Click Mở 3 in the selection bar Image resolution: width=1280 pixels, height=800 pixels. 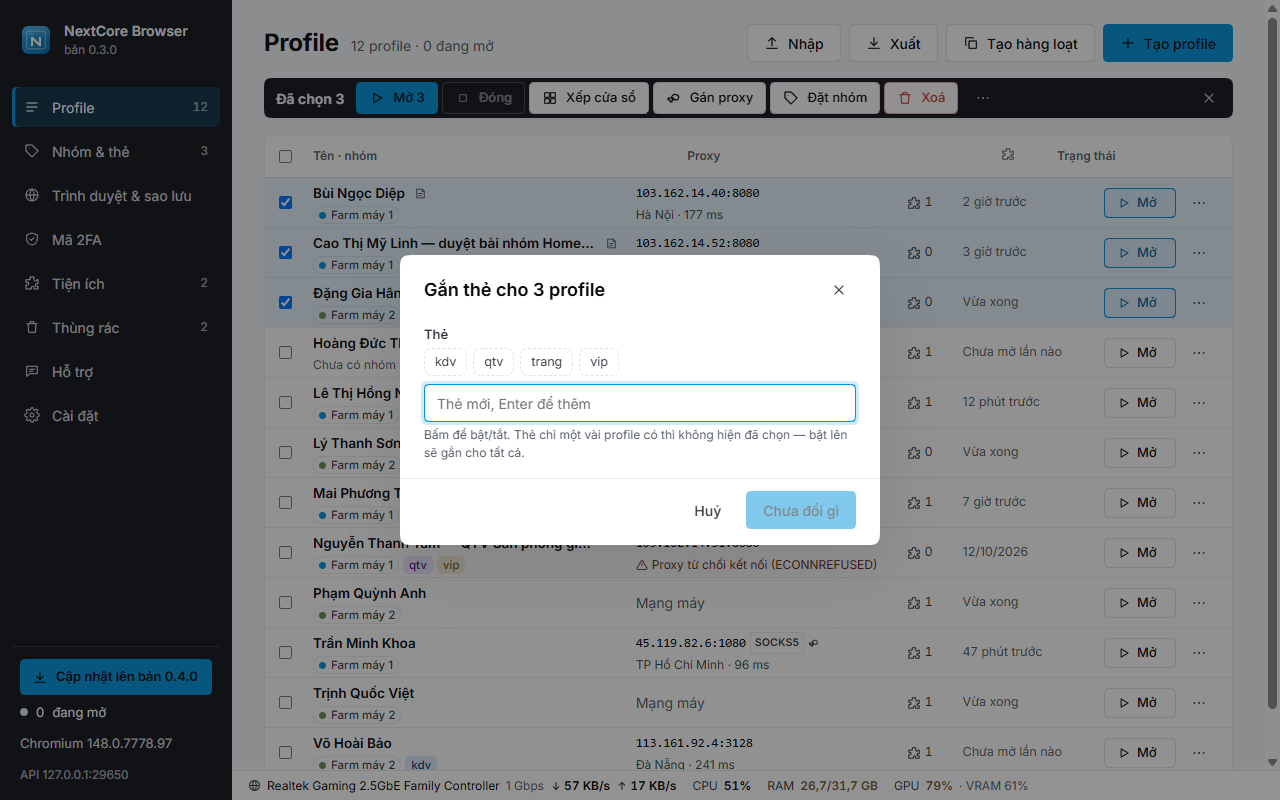click(397, 98)
